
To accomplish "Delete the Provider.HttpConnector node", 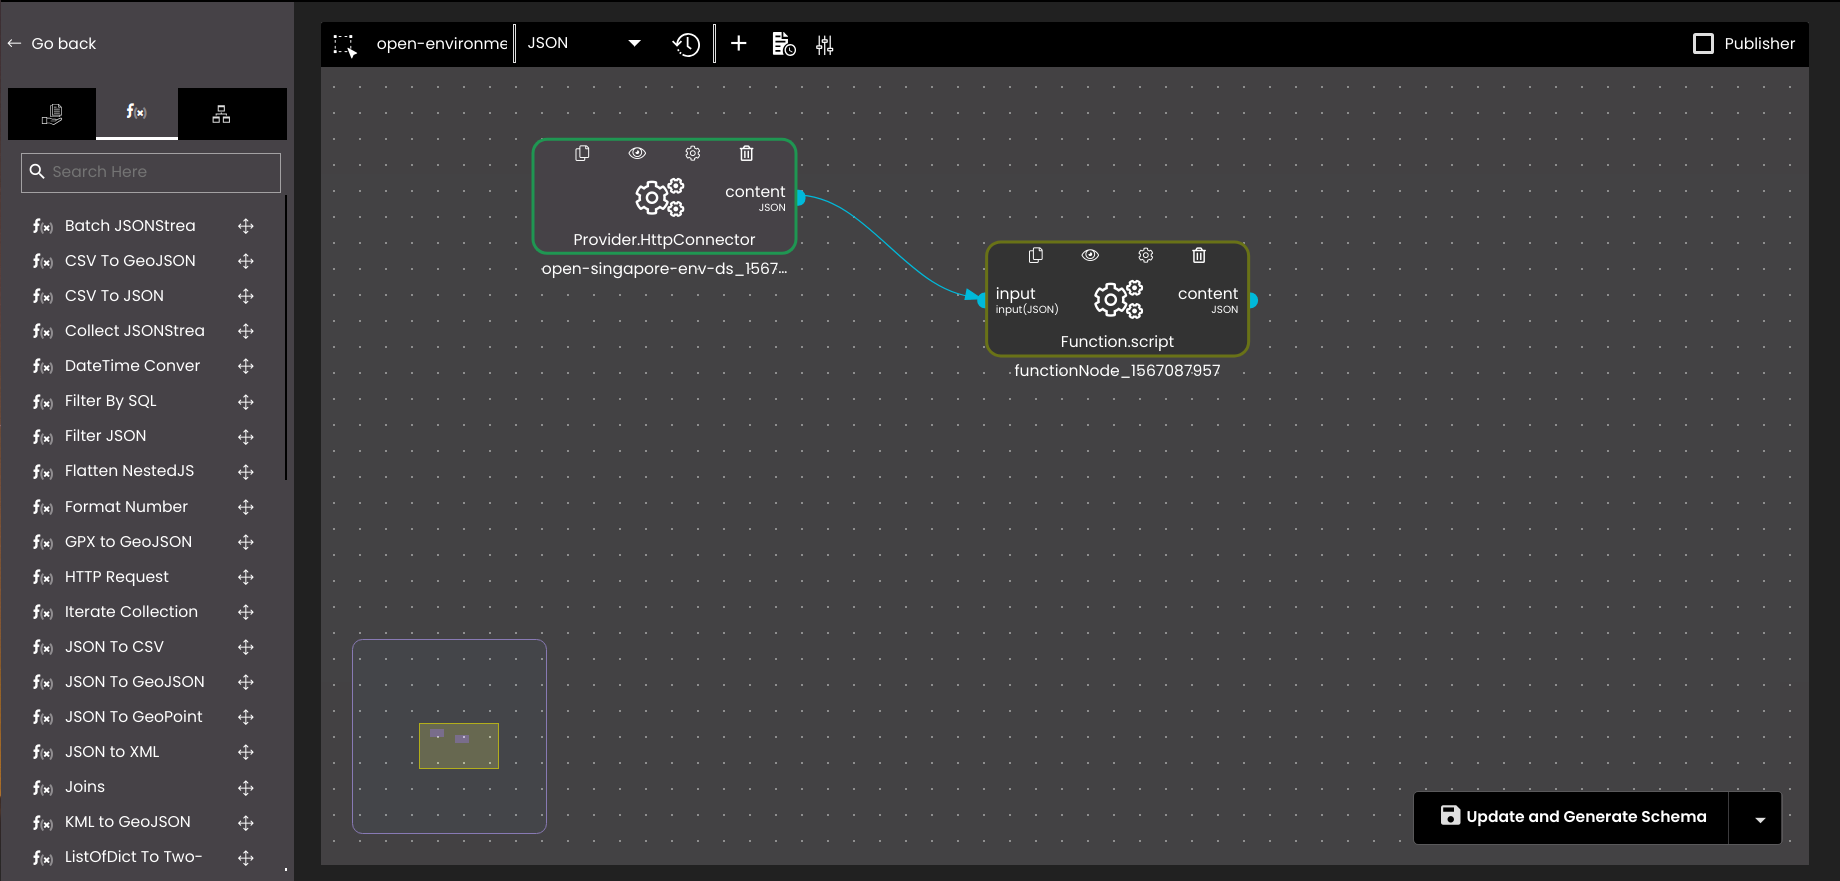I will 747,153.
